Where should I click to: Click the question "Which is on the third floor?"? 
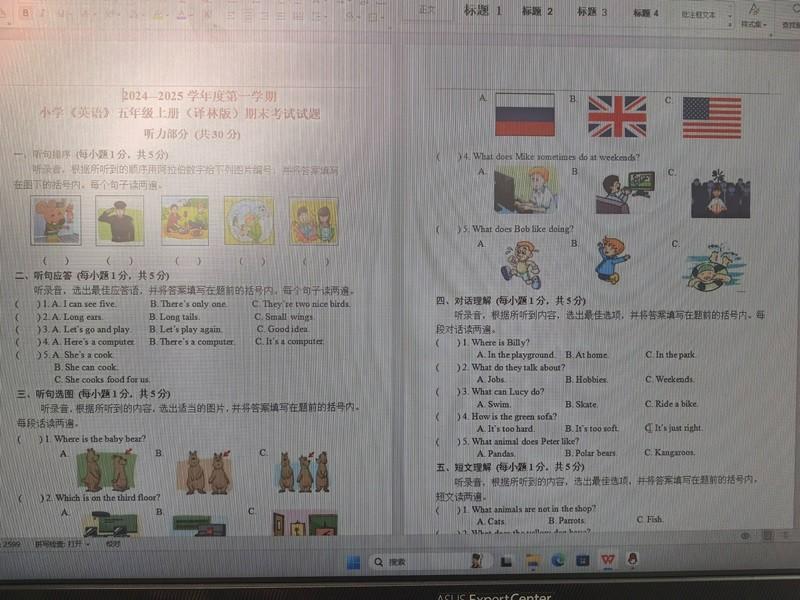(108, 497)
